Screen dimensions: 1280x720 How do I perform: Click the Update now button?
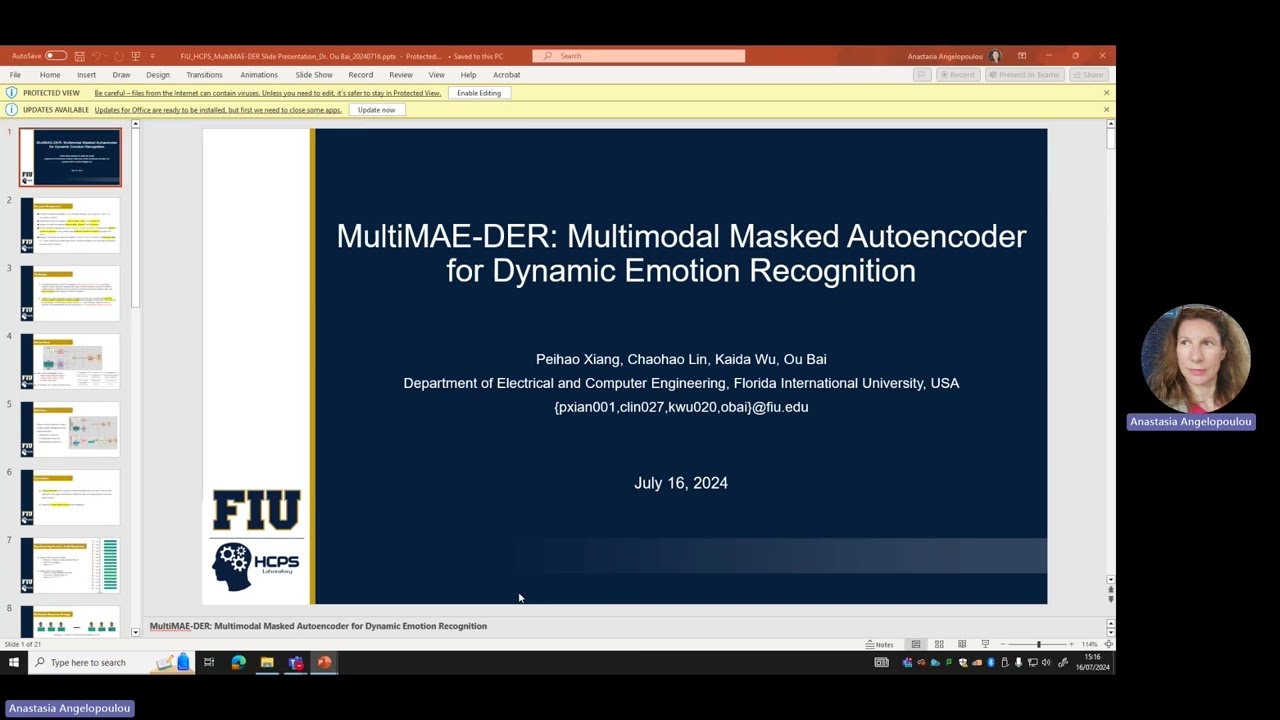pyautogui.click(x=377, y=110)
